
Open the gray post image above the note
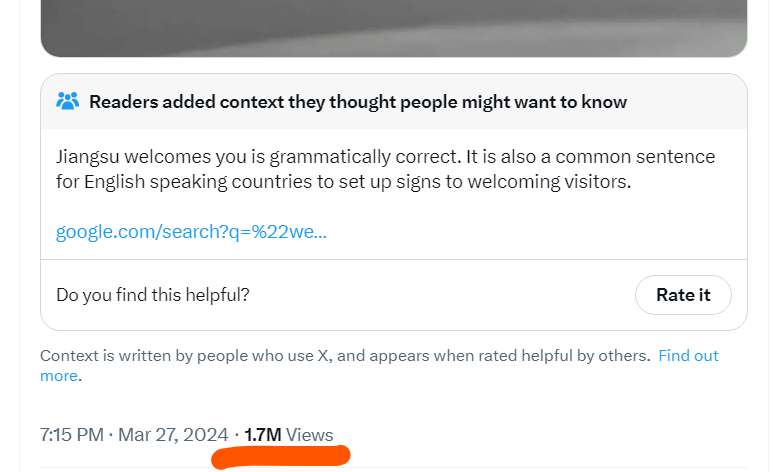[393, 26]
